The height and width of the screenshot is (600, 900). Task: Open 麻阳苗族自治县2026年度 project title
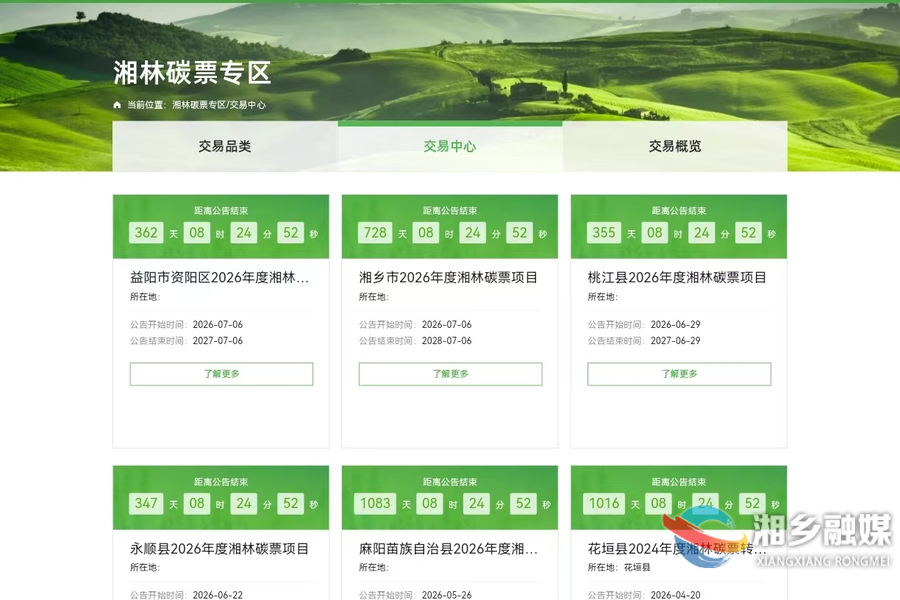pyautogui.click(x=448, y=549)
